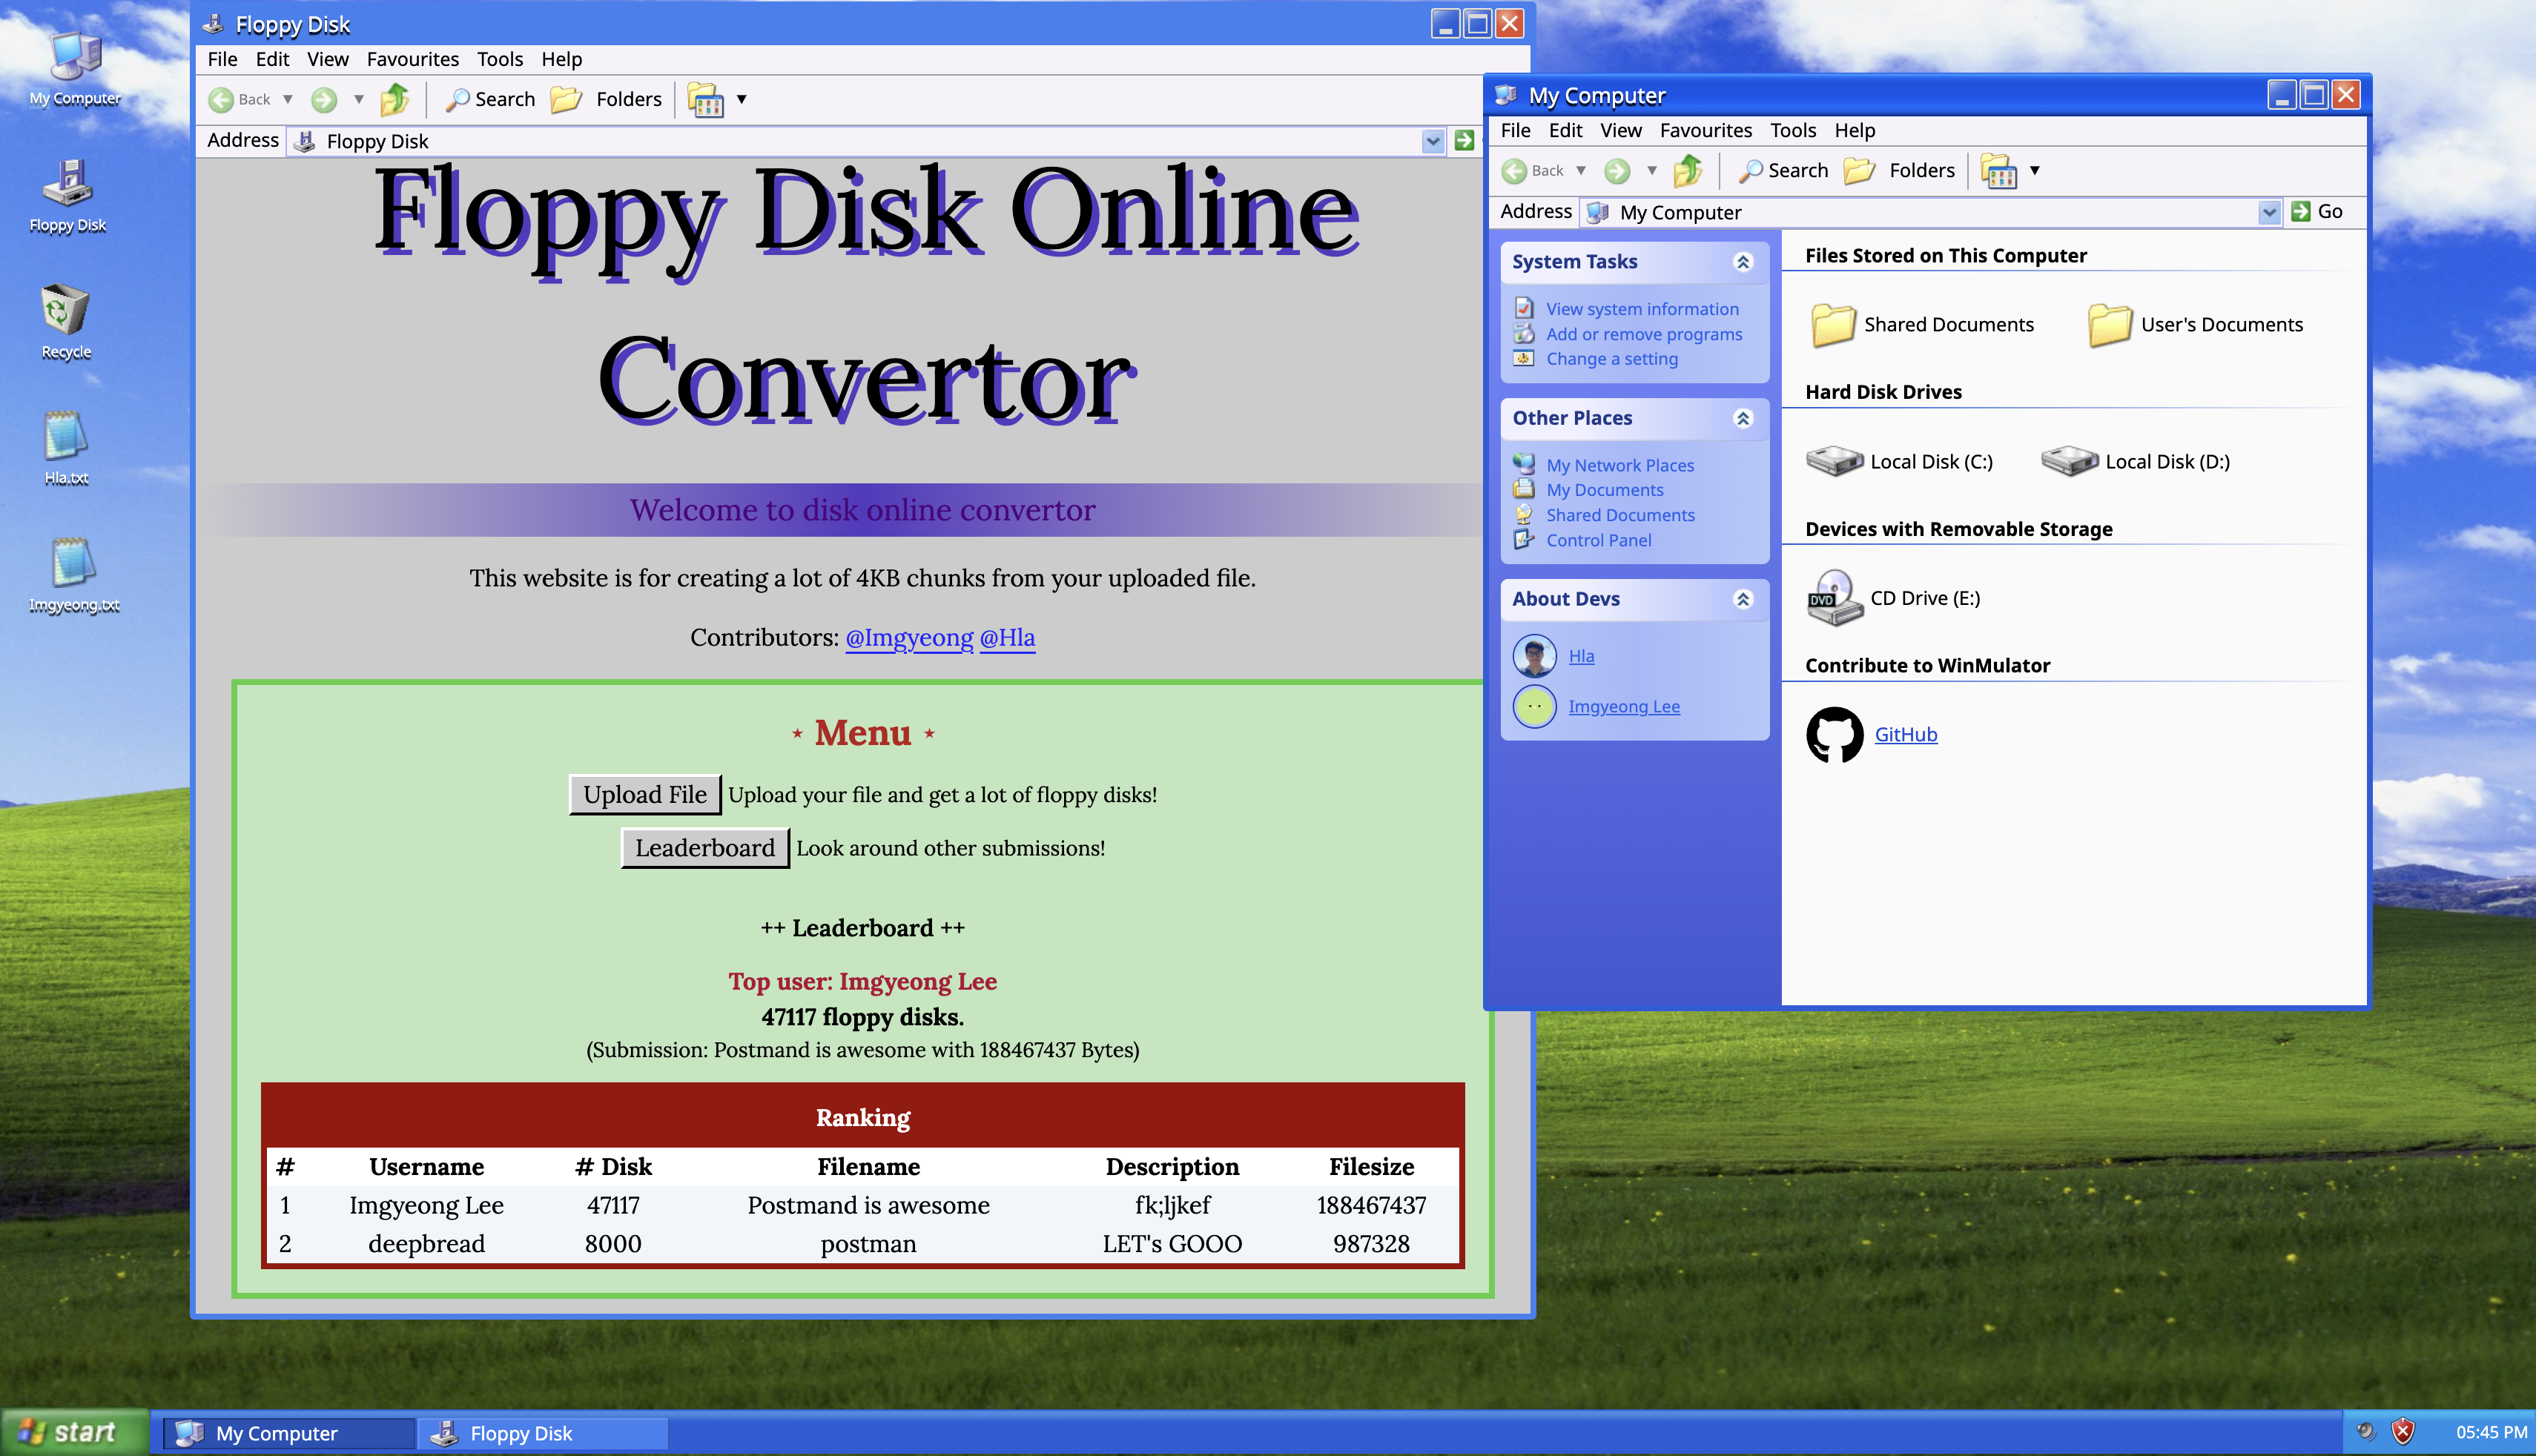Image resolution: width=2536 pixels, height=1456 pixels.
Task: Click the Floppy Disk desktop icon
Action: pos(67,184)
